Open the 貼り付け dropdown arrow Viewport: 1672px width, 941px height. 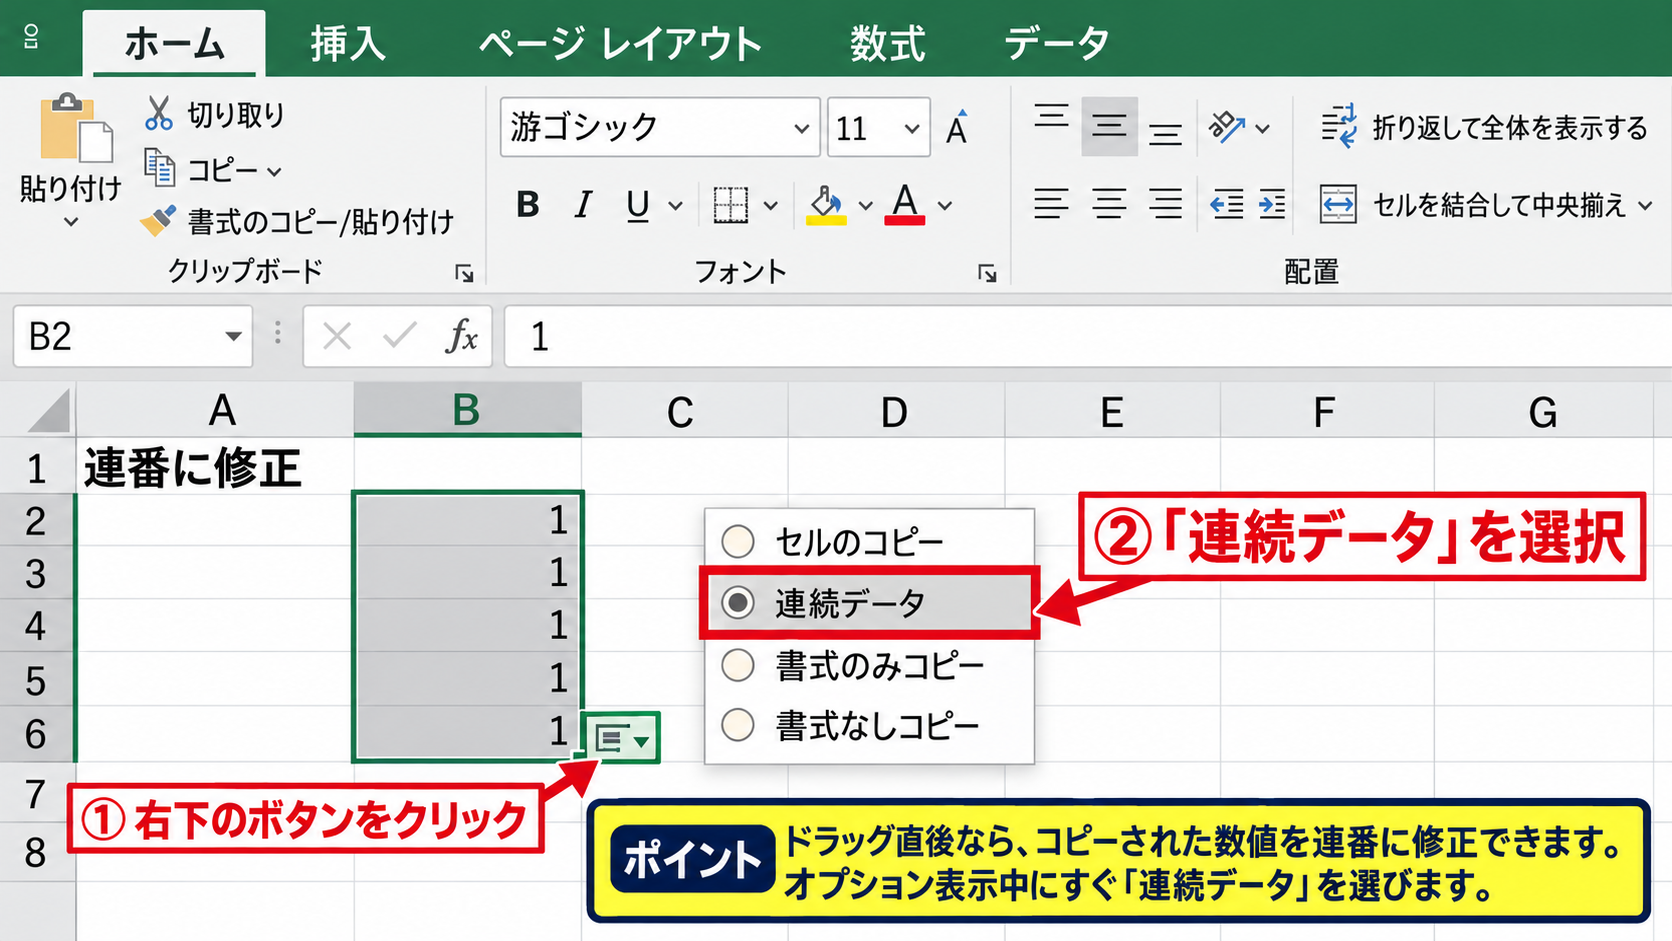click(x=70, y=222)
